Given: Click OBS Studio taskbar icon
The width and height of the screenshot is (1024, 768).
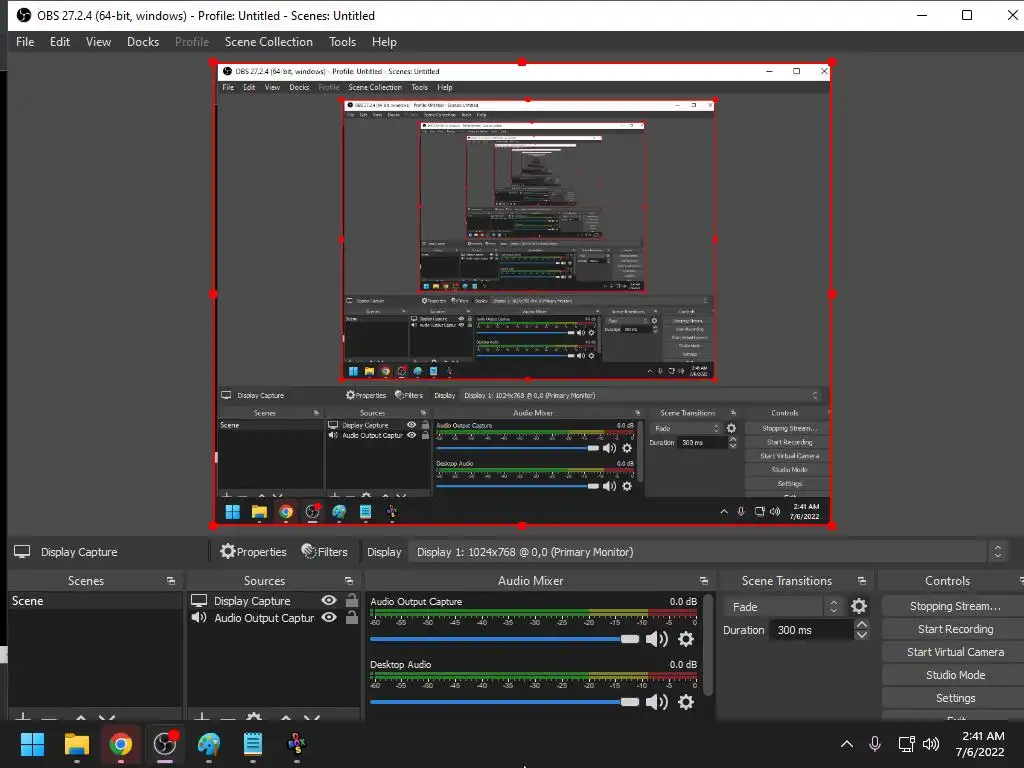Looking at the screenshot, I should [x=165, y=744].
